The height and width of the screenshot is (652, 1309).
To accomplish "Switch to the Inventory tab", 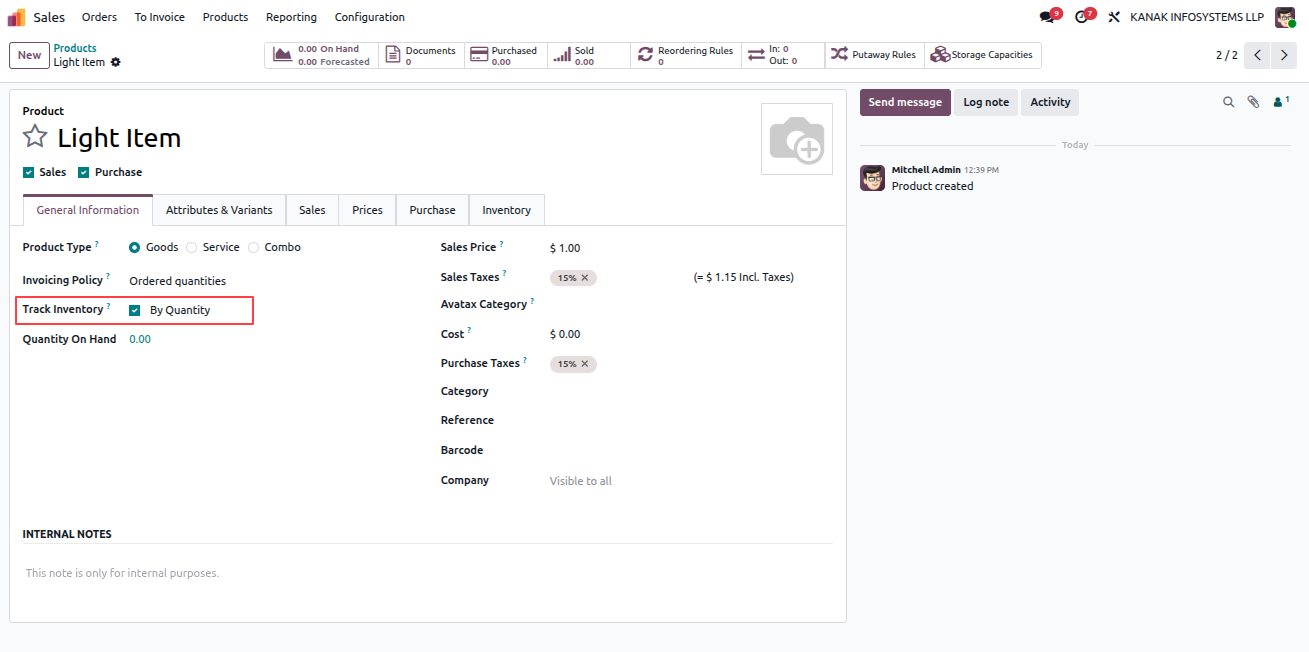I will (x=507, y=210).
